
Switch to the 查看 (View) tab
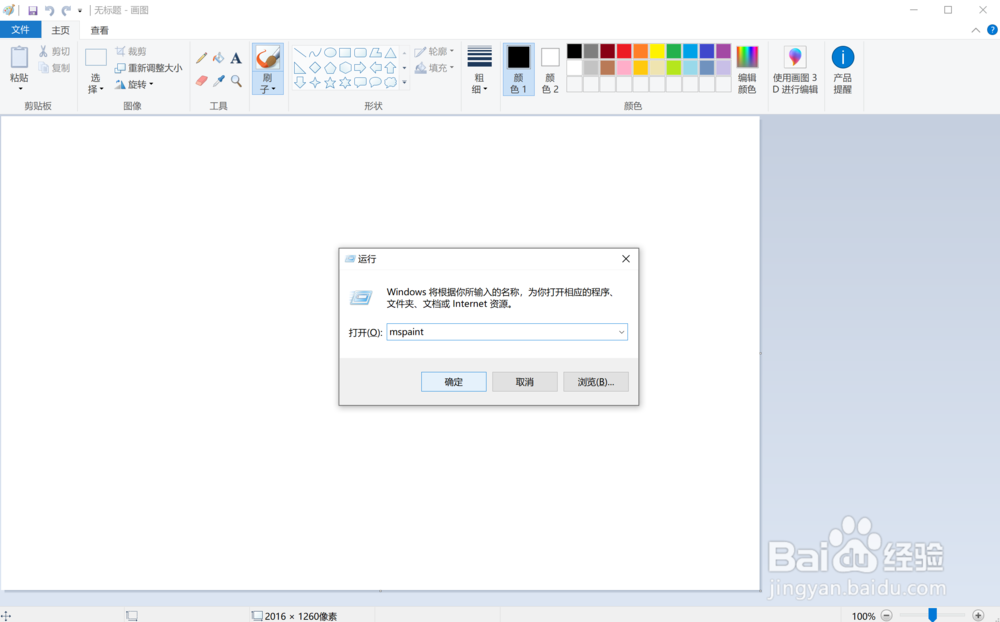click(x=97, y=29)
